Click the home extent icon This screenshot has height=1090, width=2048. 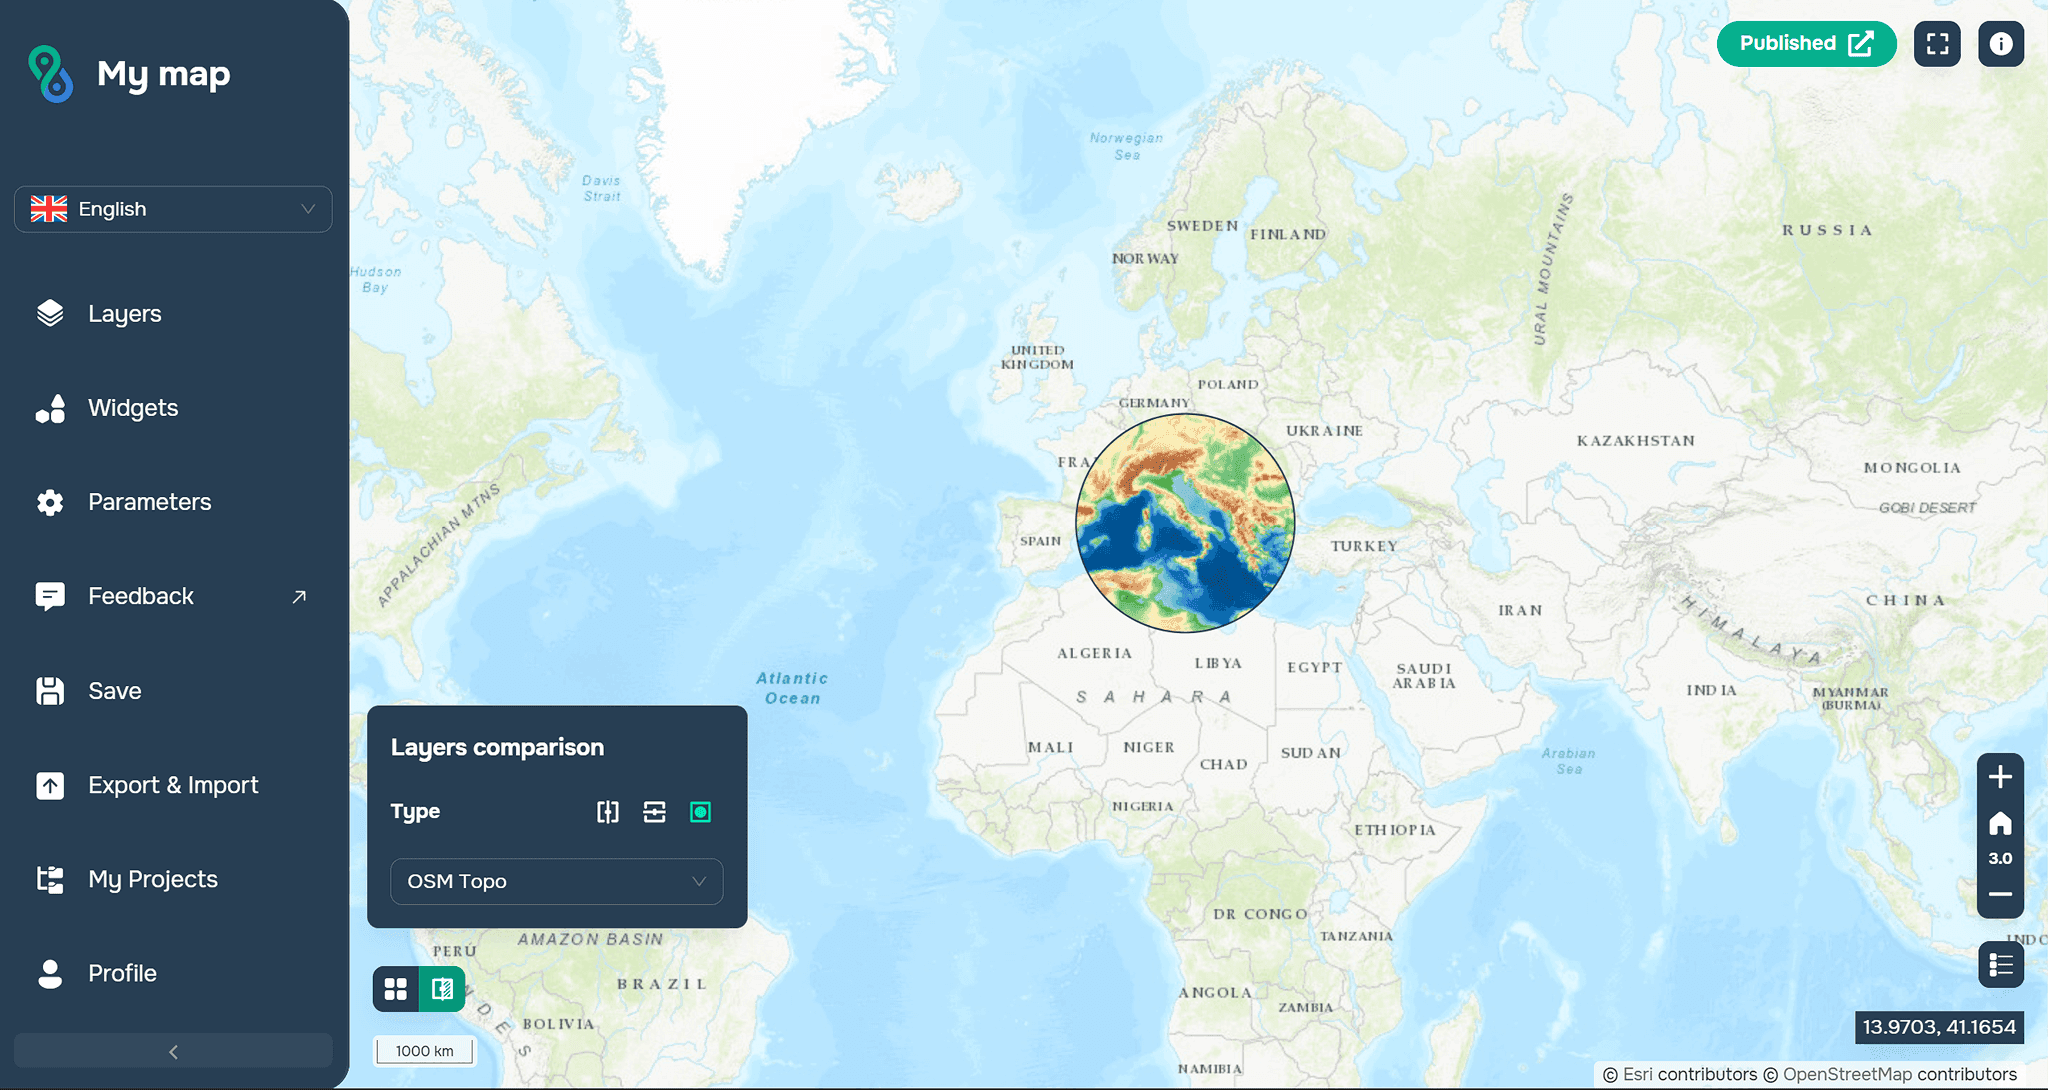[x=2000, y=823]
